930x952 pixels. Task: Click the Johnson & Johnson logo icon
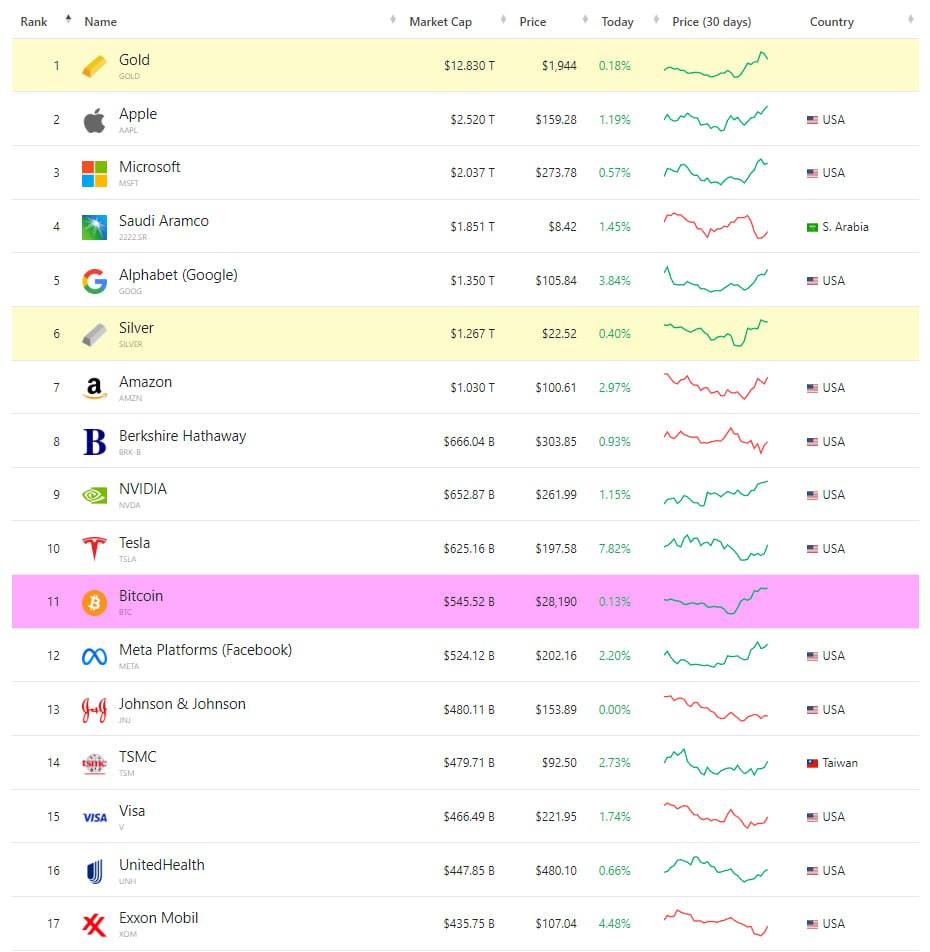(94, 710)
